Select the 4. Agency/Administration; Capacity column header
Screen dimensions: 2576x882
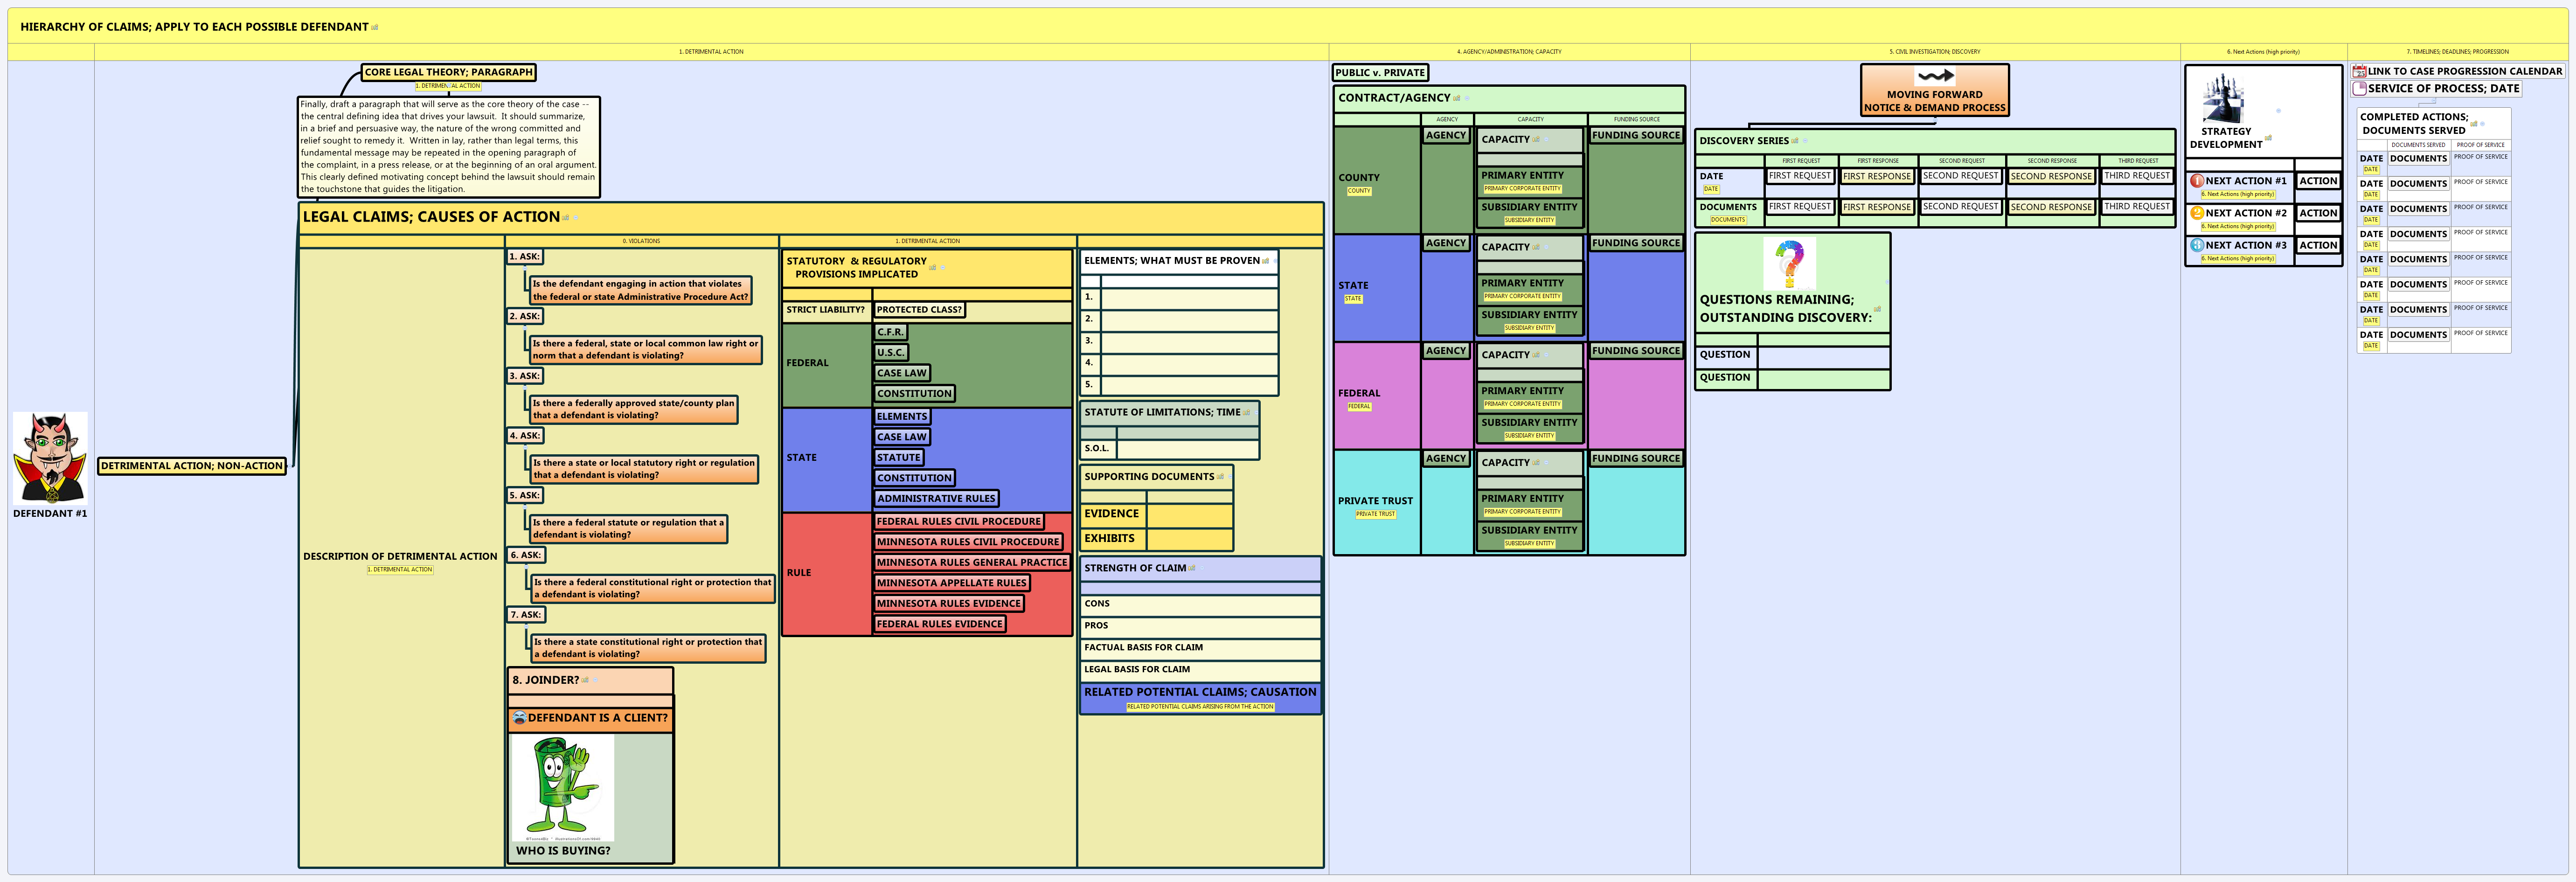pos(1510,52)
